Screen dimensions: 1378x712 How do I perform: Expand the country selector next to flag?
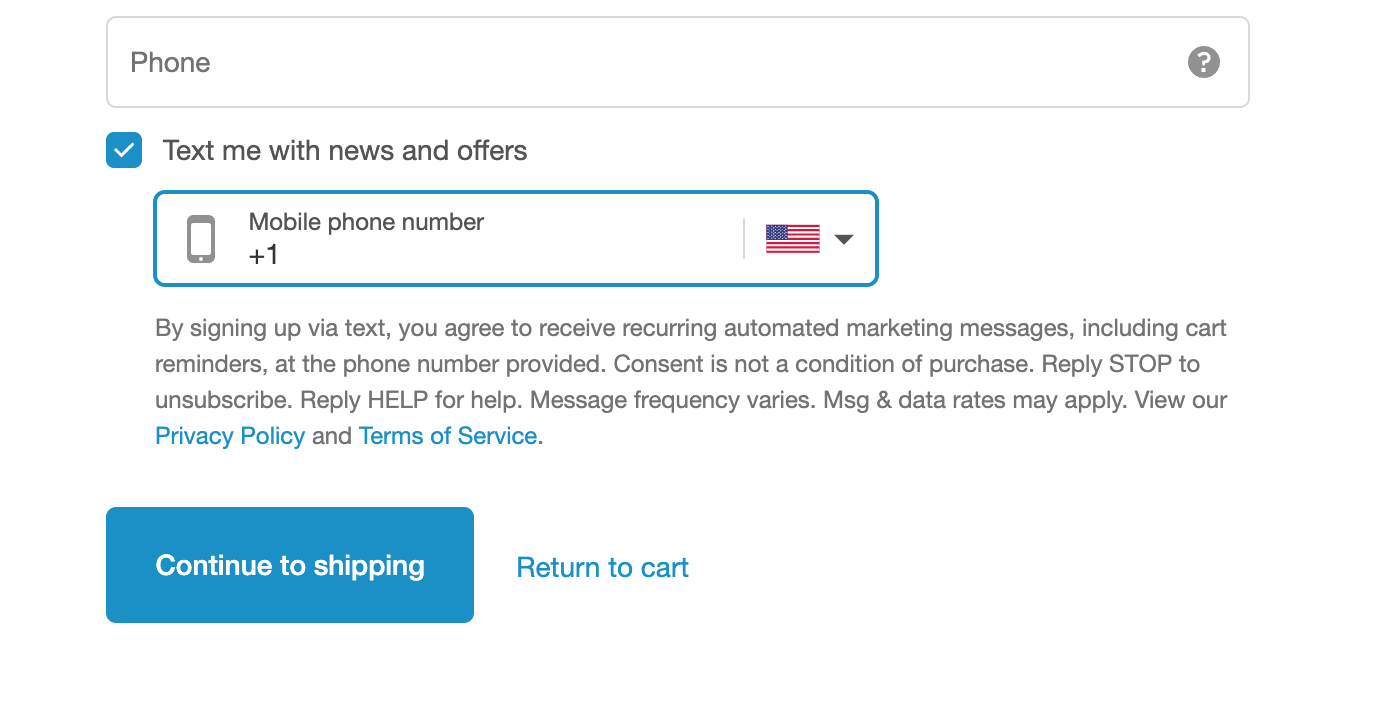tap(810, 239)
